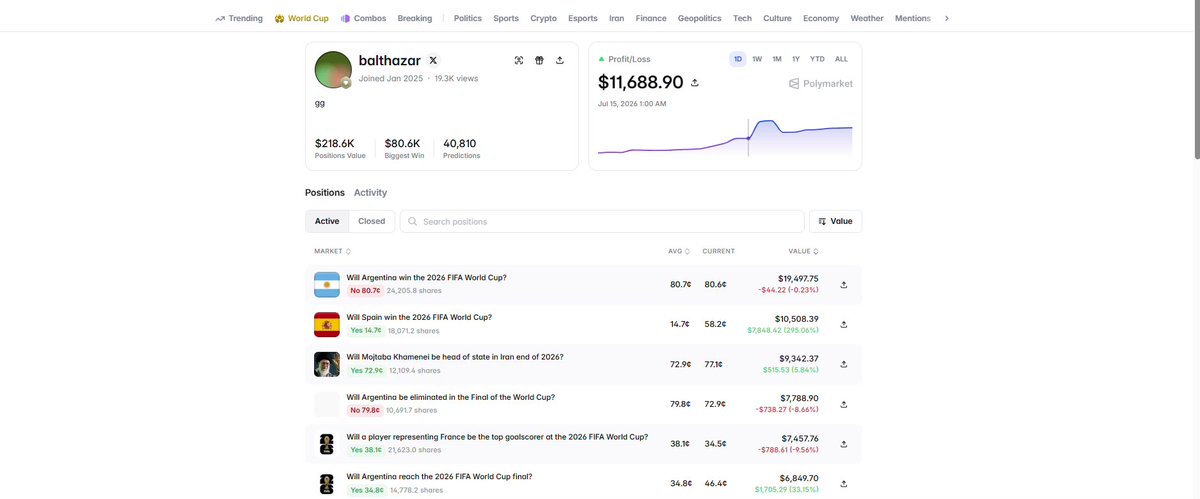Share the Argentina reach final position
Screen dimensions: 1200x499
click(x=843, y=484)
